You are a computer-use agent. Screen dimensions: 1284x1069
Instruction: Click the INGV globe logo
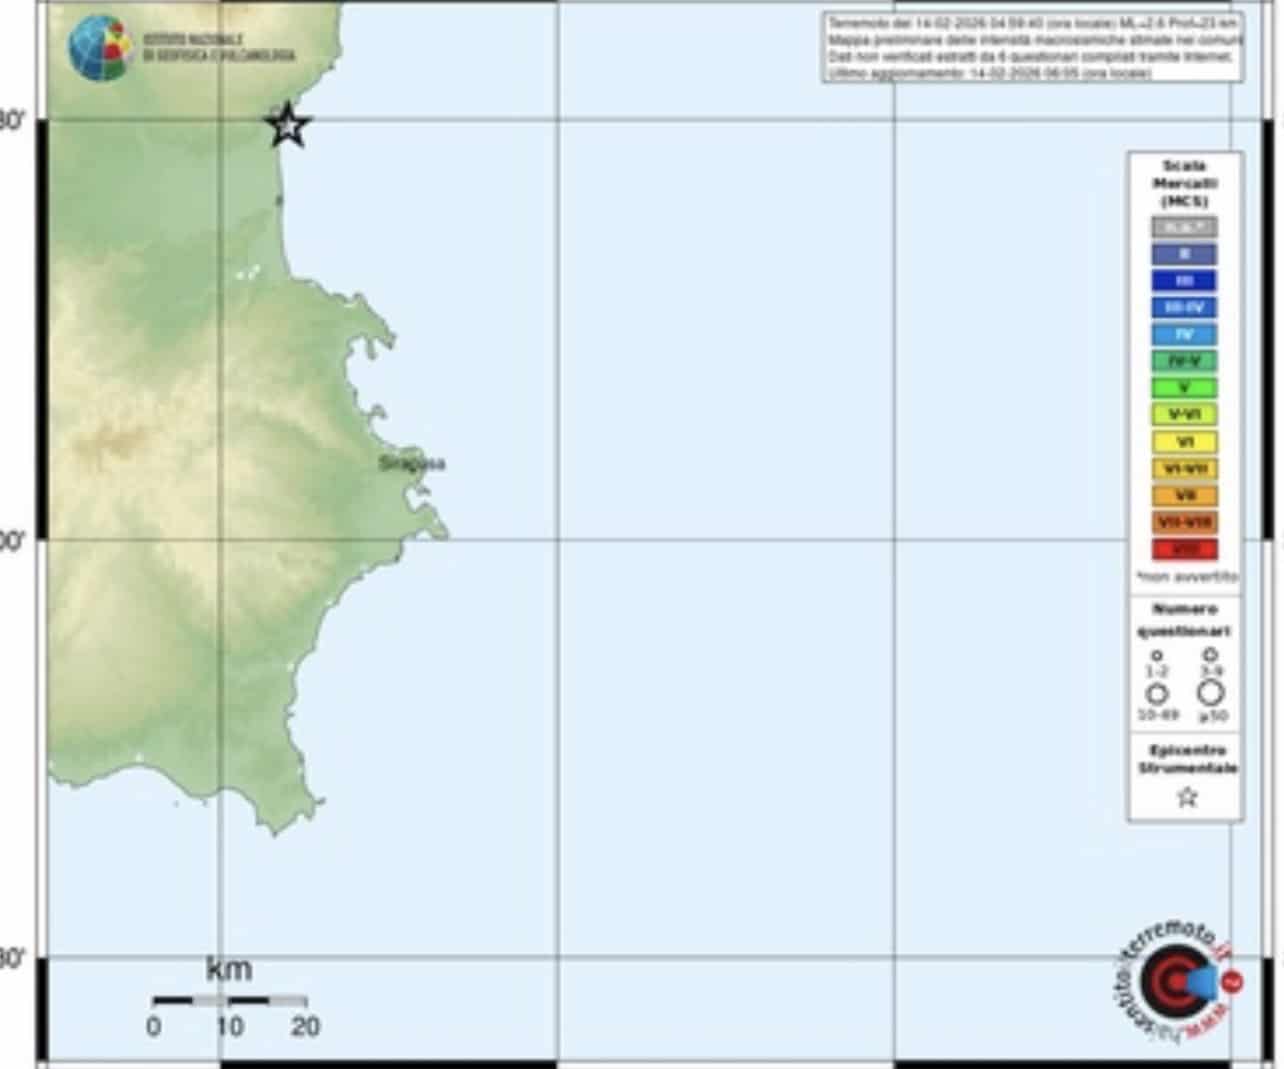(x=100, y=46)
